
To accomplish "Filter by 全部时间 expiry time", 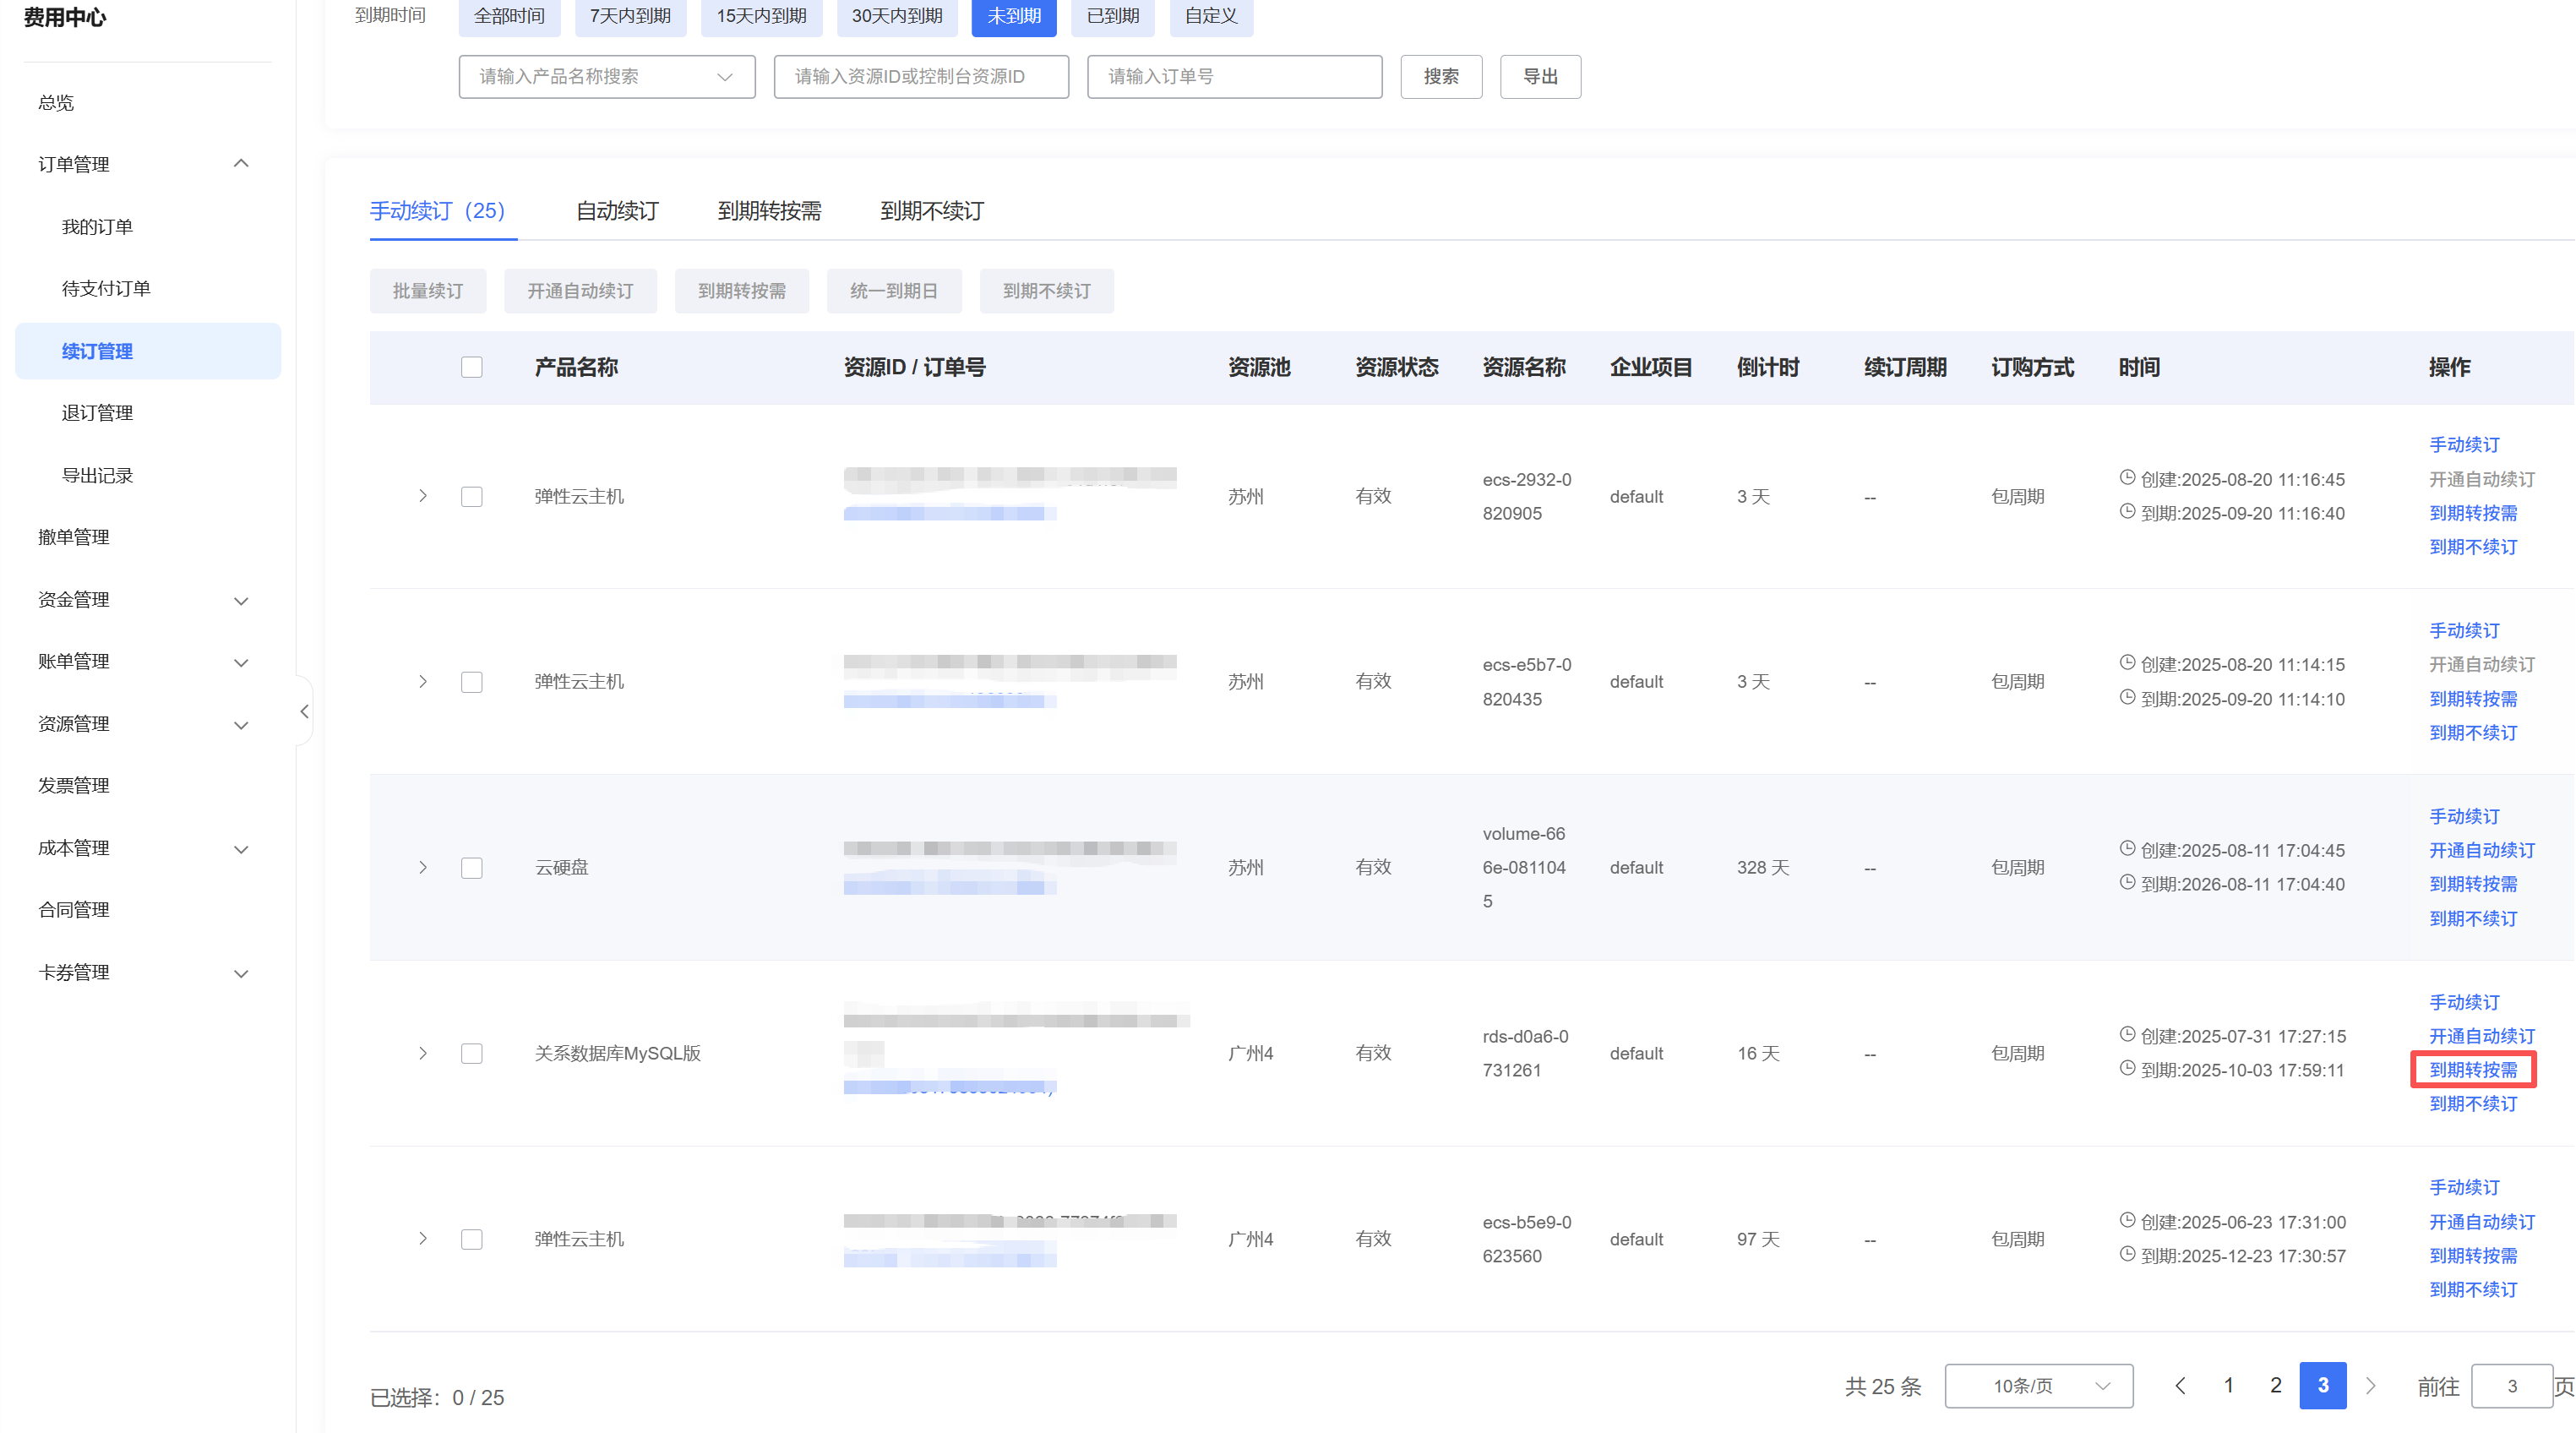I will coord(510,16).
